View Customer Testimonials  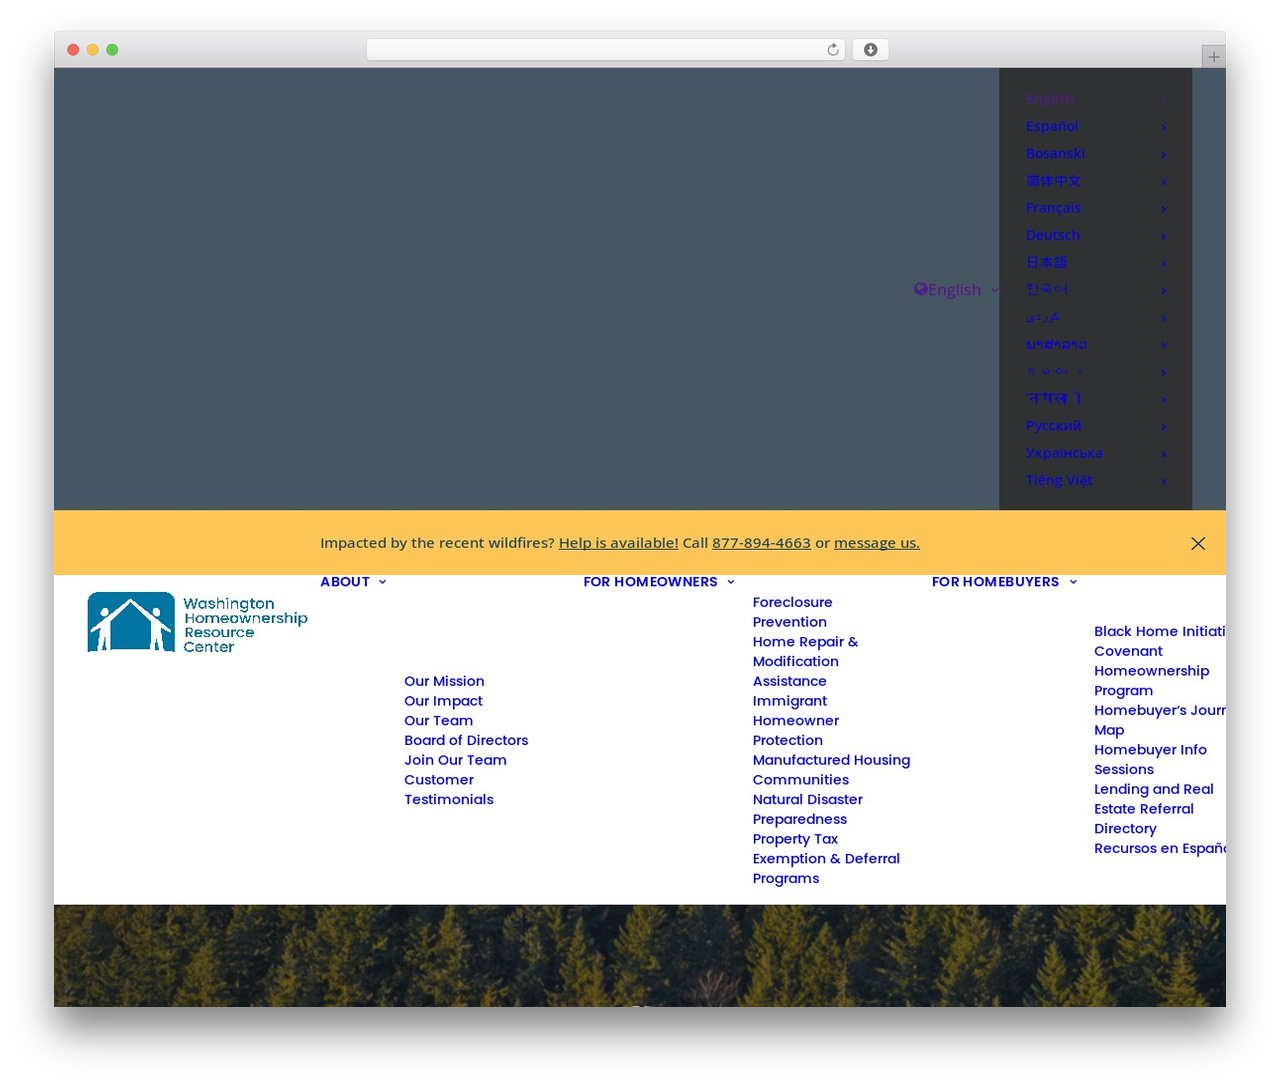point(449,790)
